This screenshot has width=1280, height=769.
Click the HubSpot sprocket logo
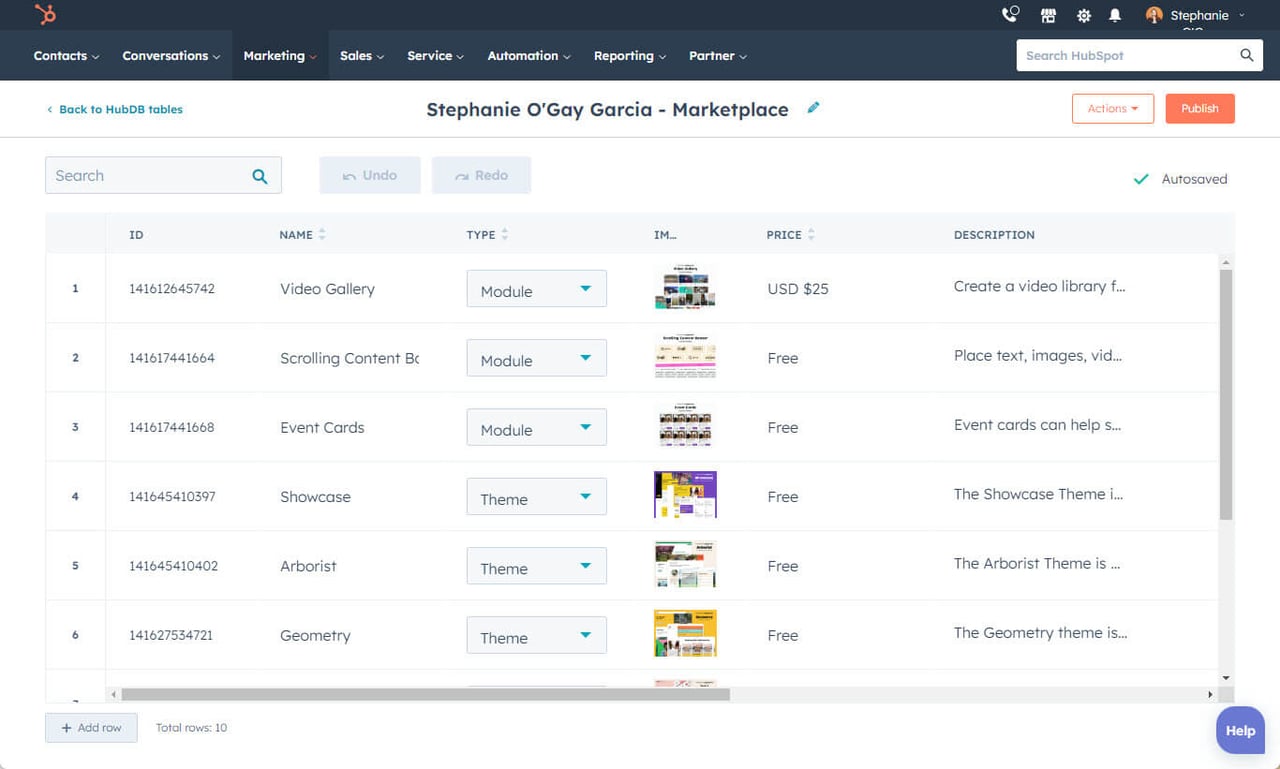(x=45, y=15)
